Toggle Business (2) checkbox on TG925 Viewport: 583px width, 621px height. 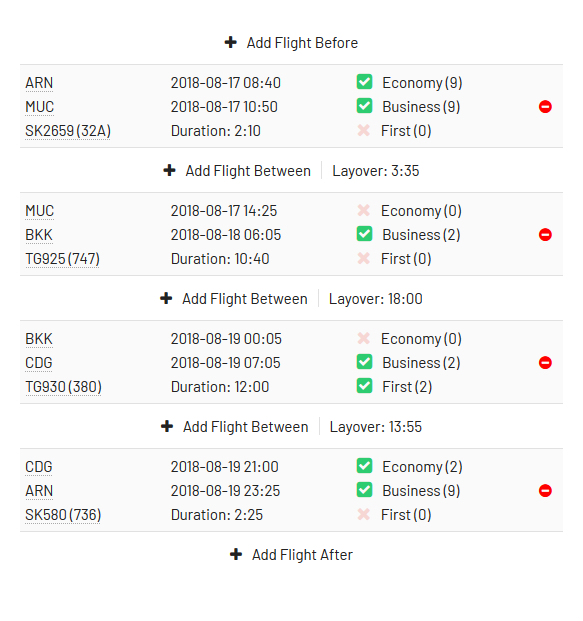[364, 234]
